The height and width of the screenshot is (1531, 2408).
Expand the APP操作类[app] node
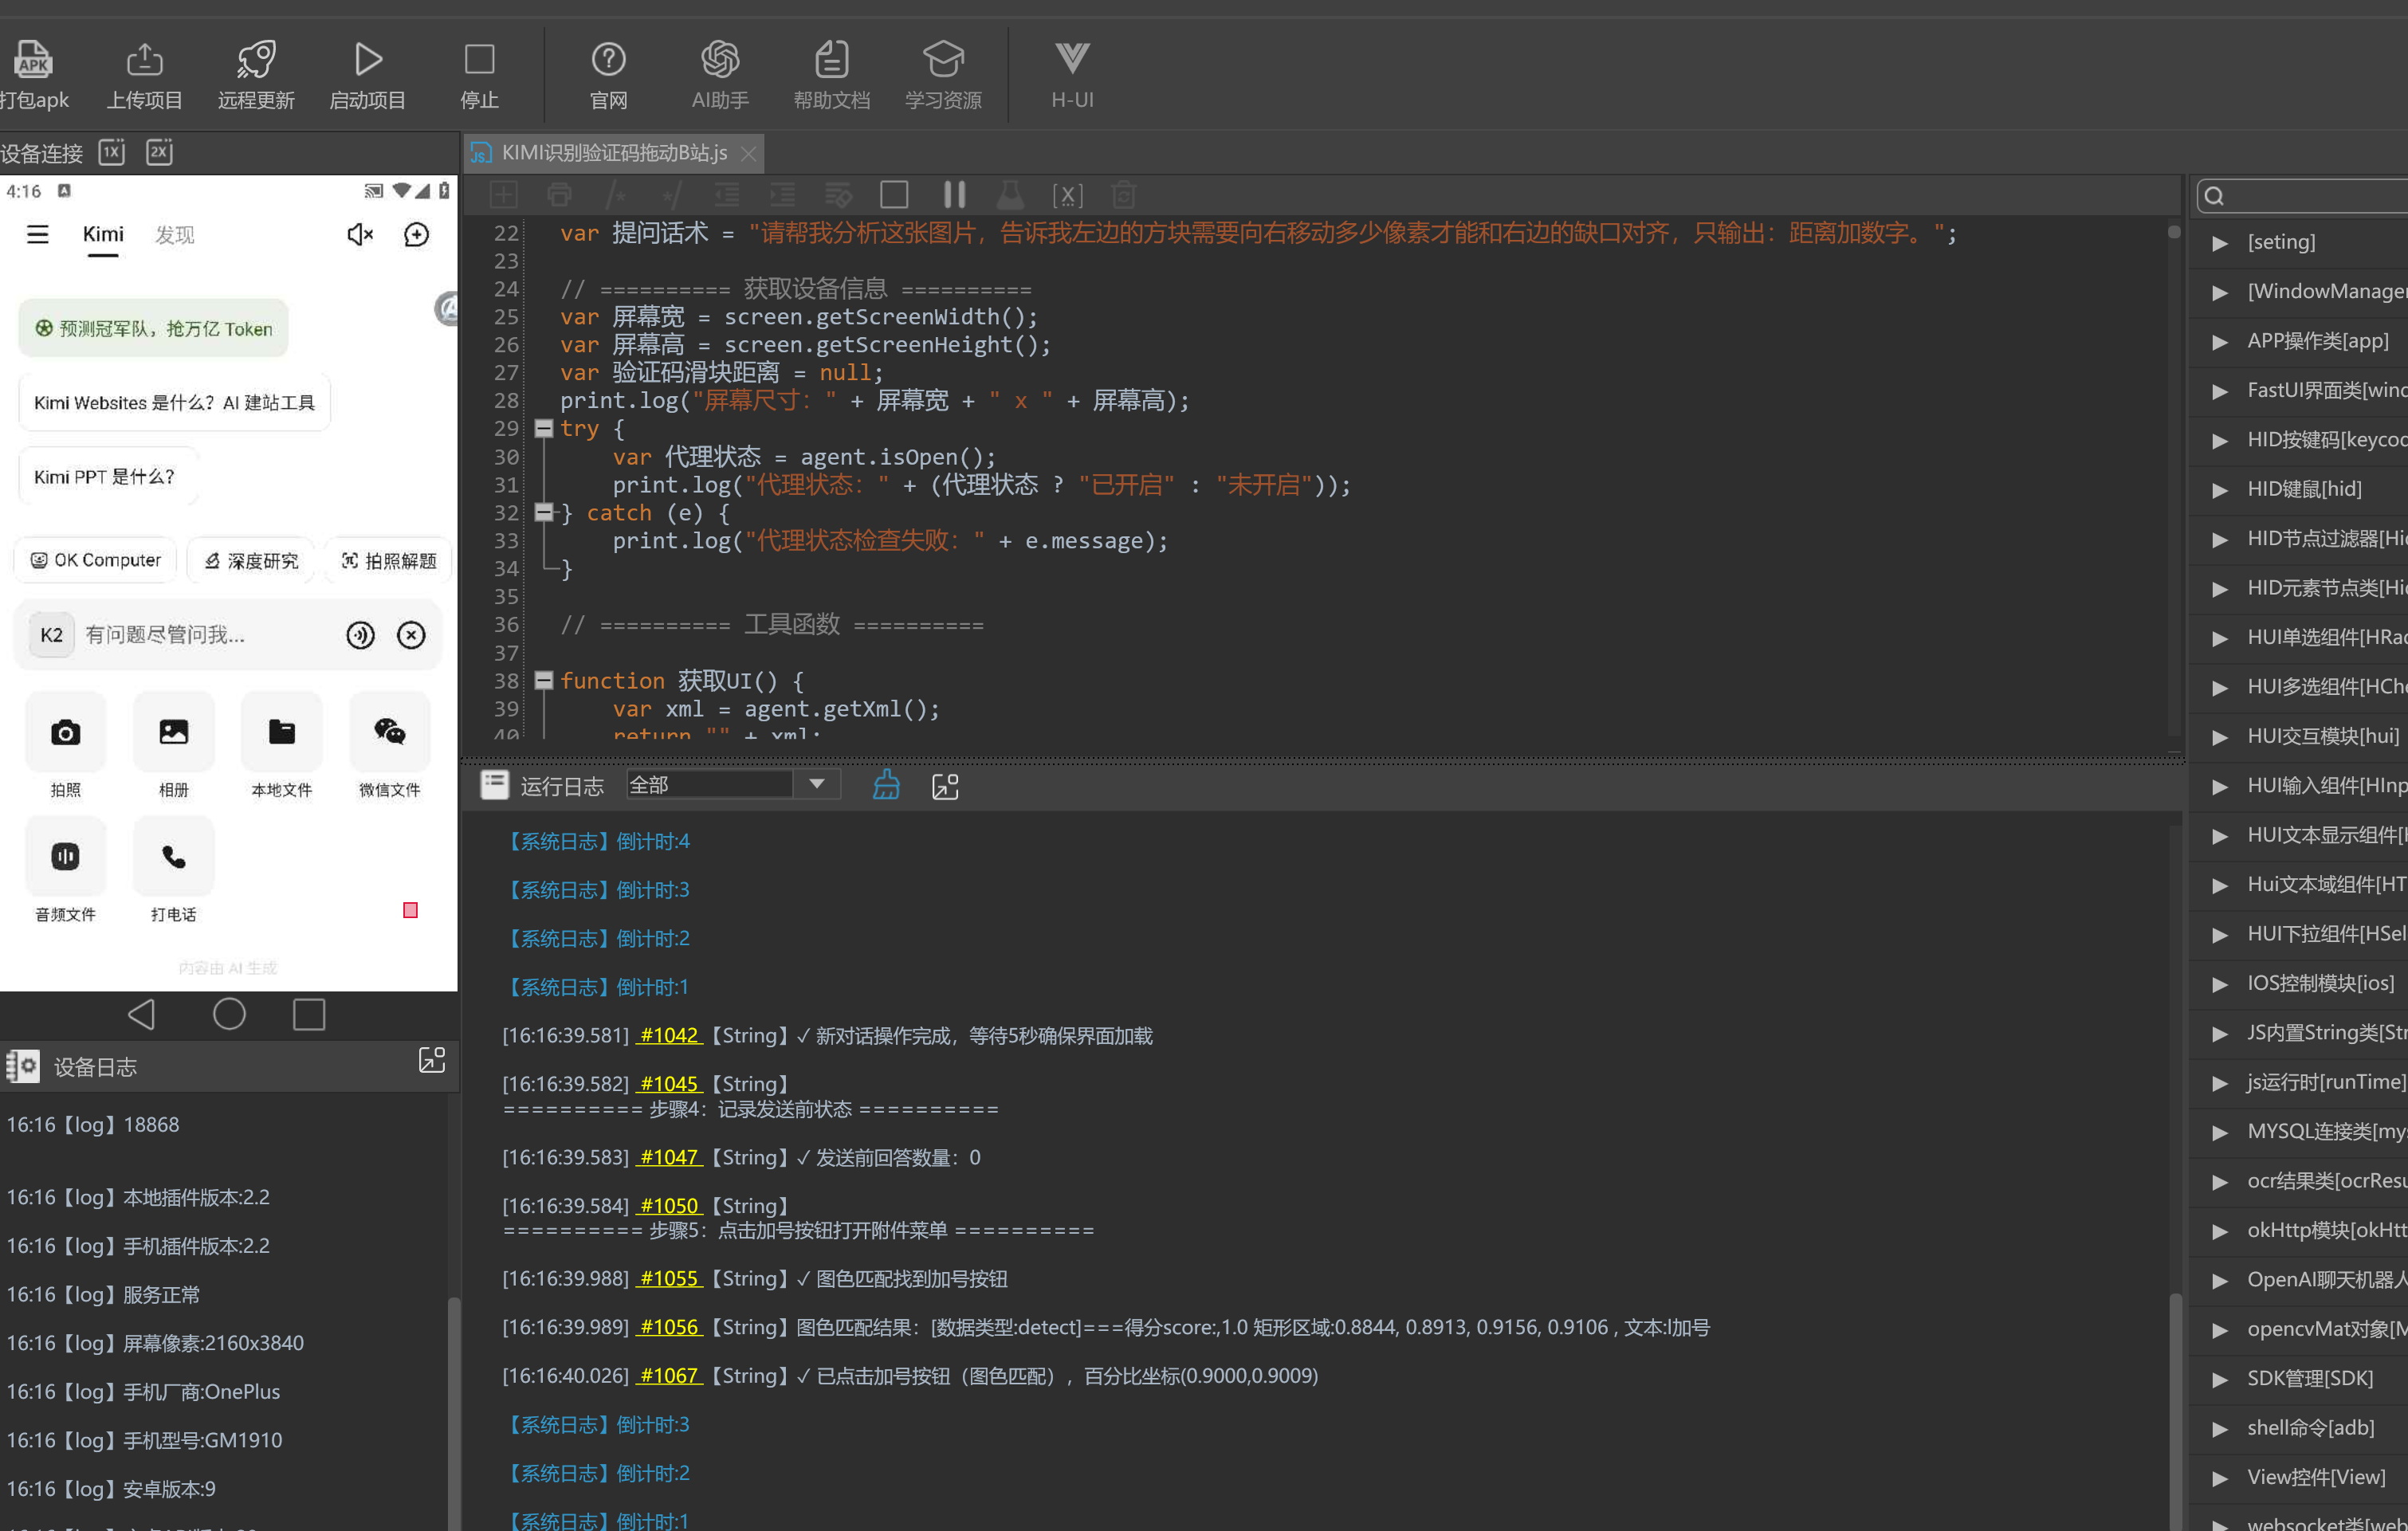[2219, 342]
